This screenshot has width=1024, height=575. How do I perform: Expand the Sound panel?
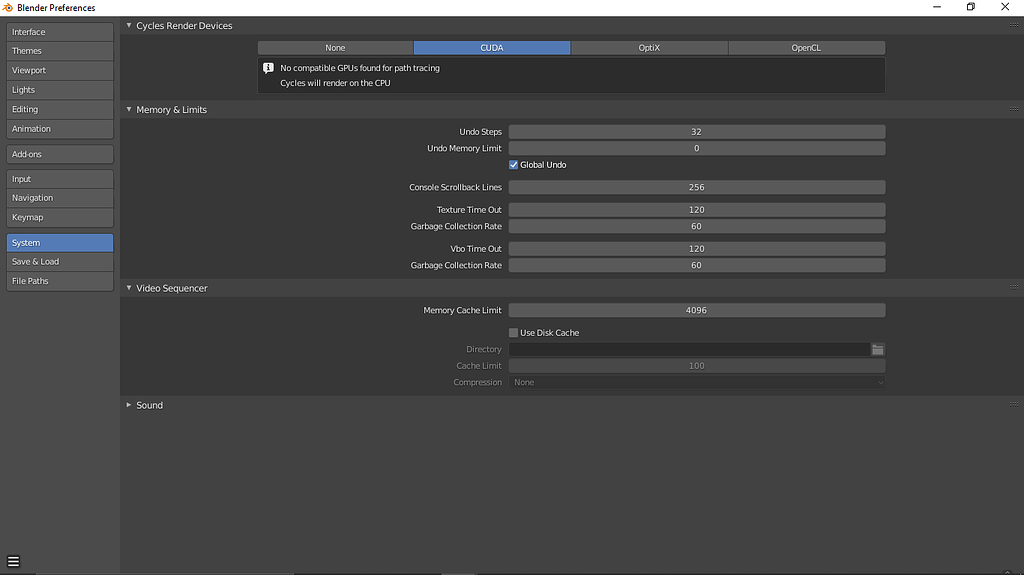coord(129,404)
